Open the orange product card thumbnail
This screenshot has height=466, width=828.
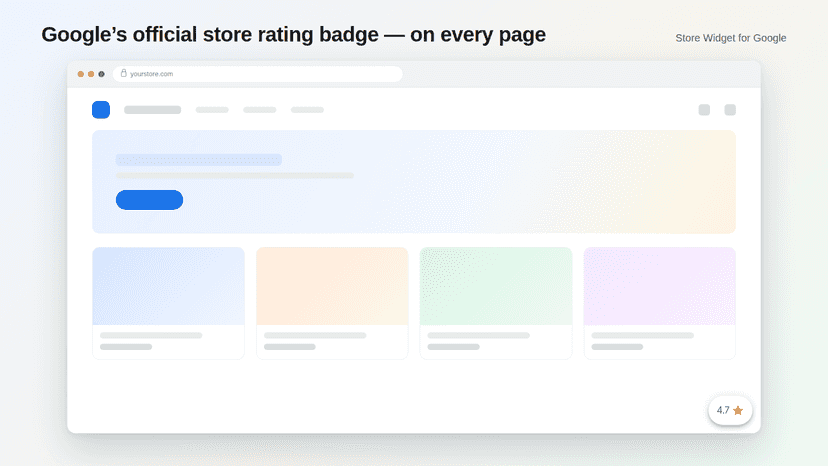coord(332,286)
